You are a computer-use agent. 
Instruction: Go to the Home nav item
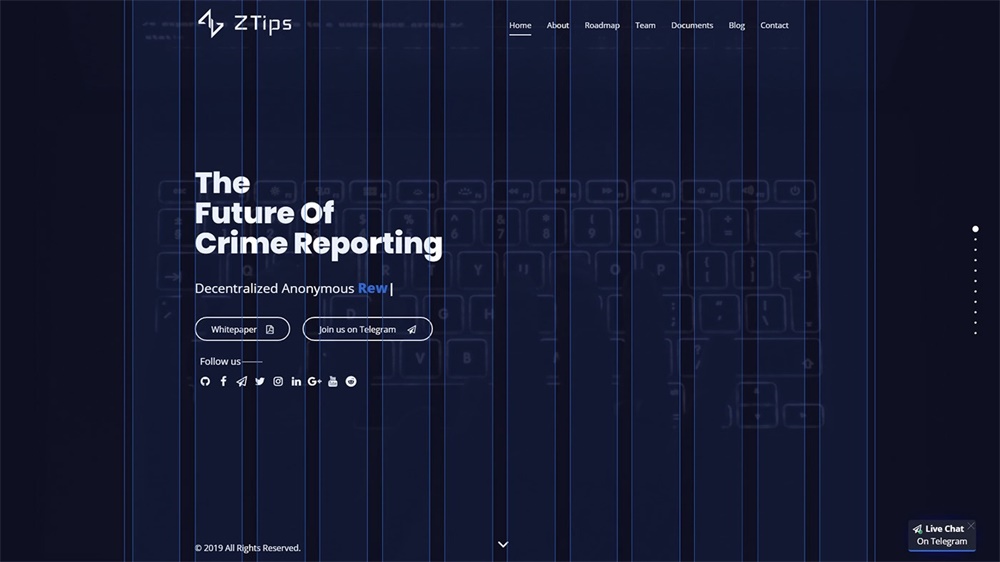[x=520, y=26]
